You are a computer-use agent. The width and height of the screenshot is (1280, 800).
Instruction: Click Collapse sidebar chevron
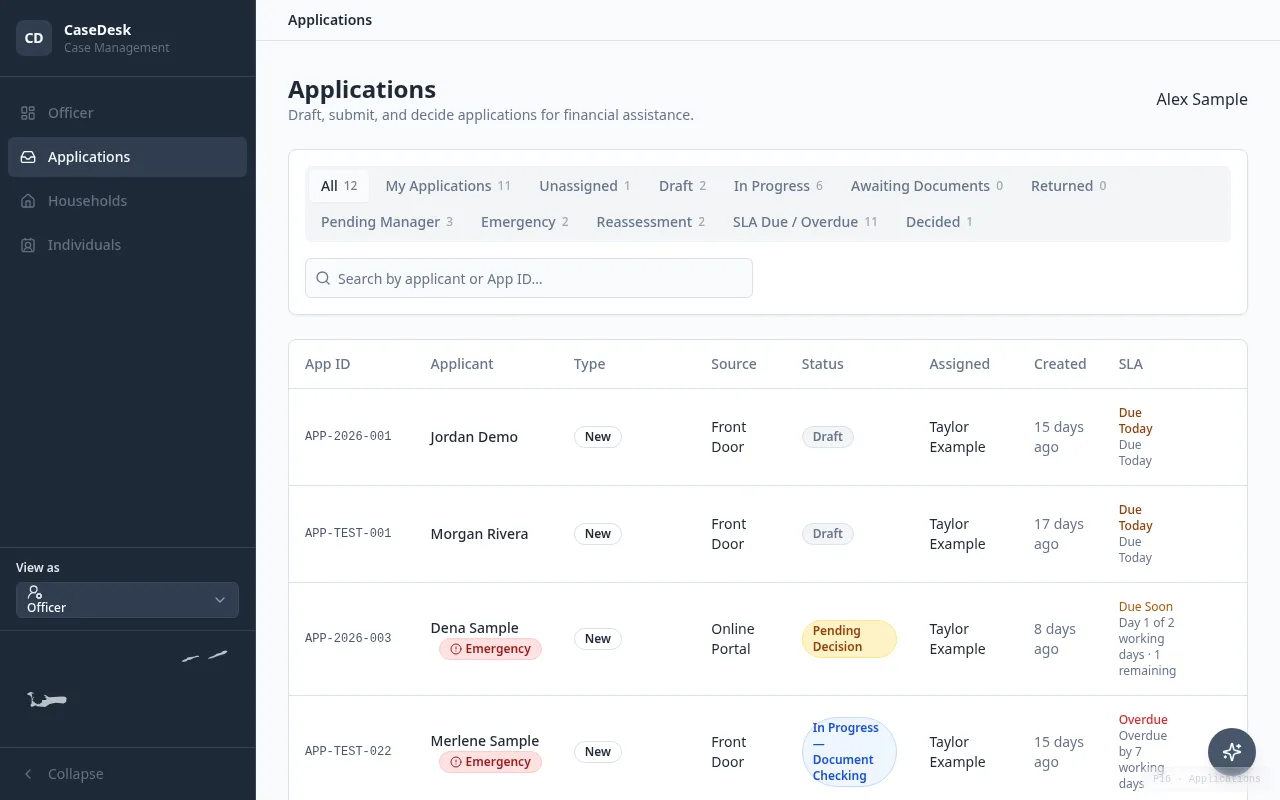point(28,774)
